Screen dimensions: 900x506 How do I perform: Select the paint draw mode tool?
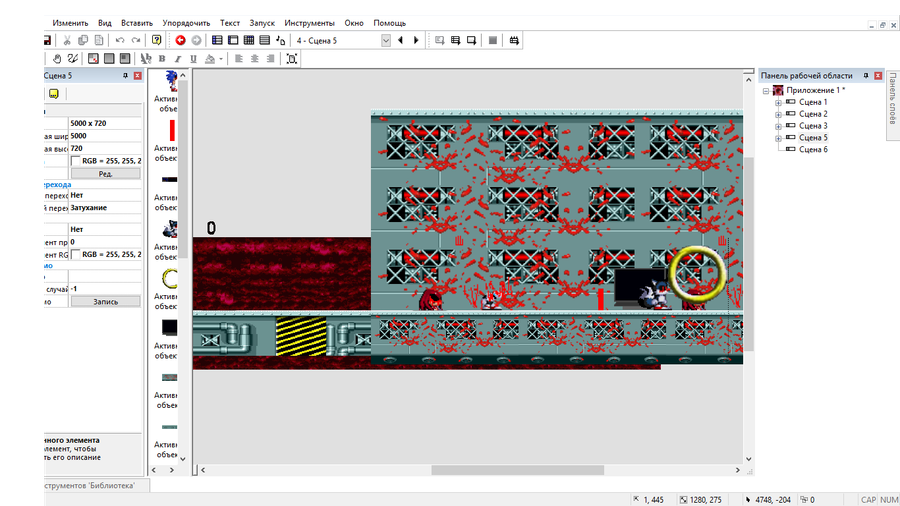(72, 59)
